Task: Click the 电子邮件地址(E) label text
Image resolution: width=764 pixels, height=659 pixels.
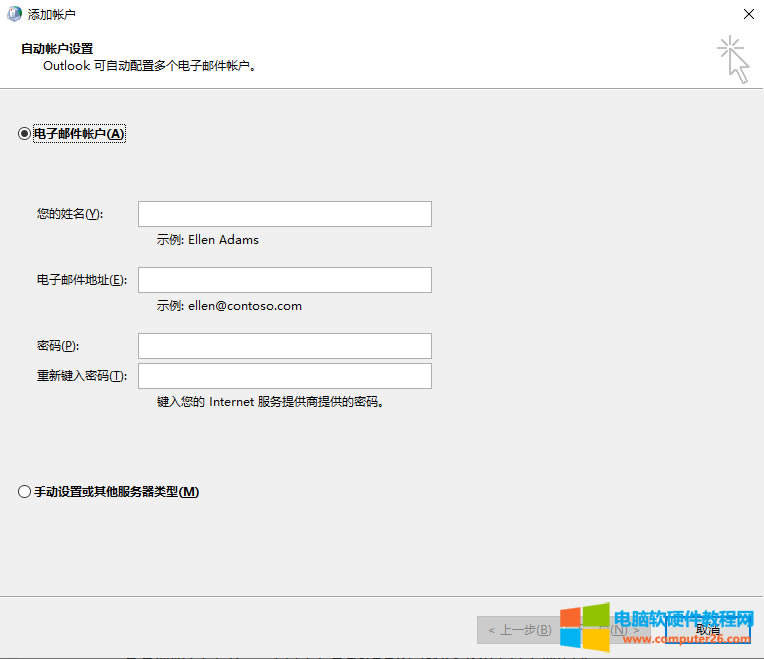Action: pos(82,280)
